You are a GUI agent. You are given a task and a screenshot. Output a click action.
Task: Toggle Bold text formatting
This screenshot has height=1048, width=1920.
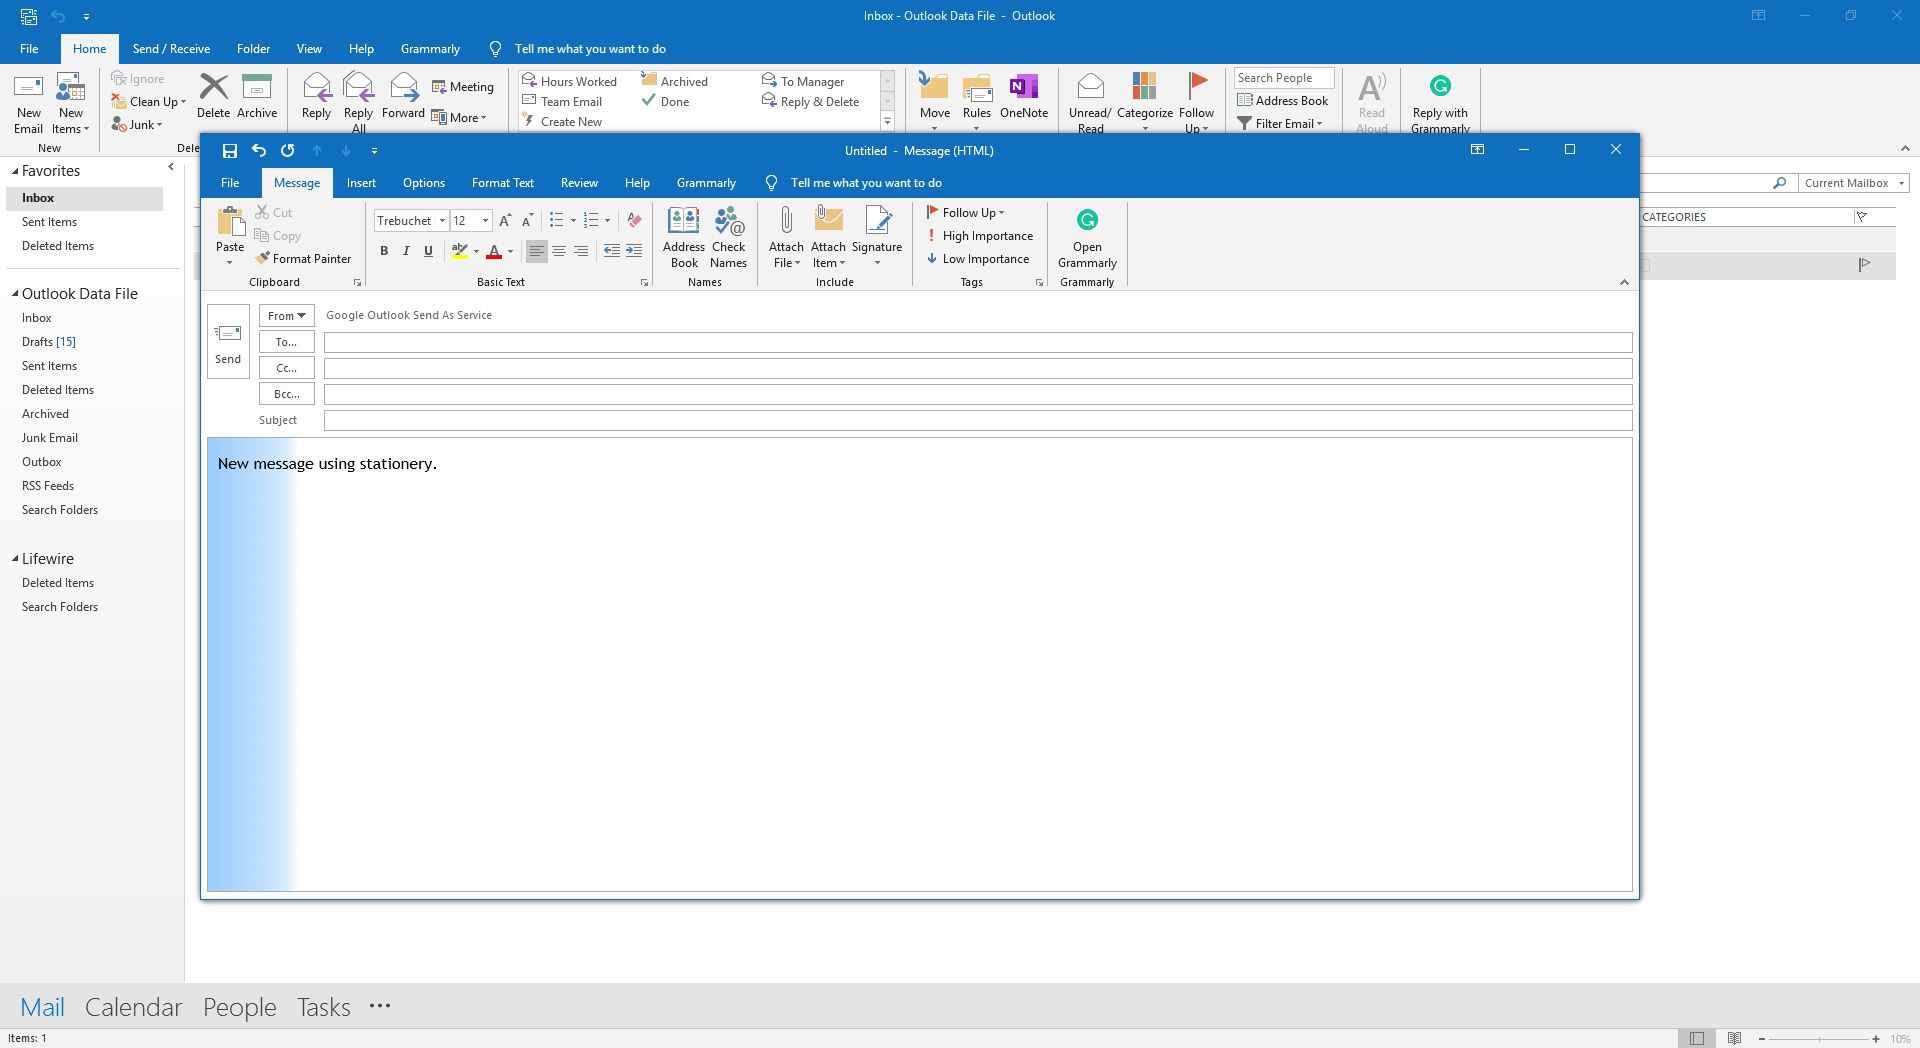point(384,251)
